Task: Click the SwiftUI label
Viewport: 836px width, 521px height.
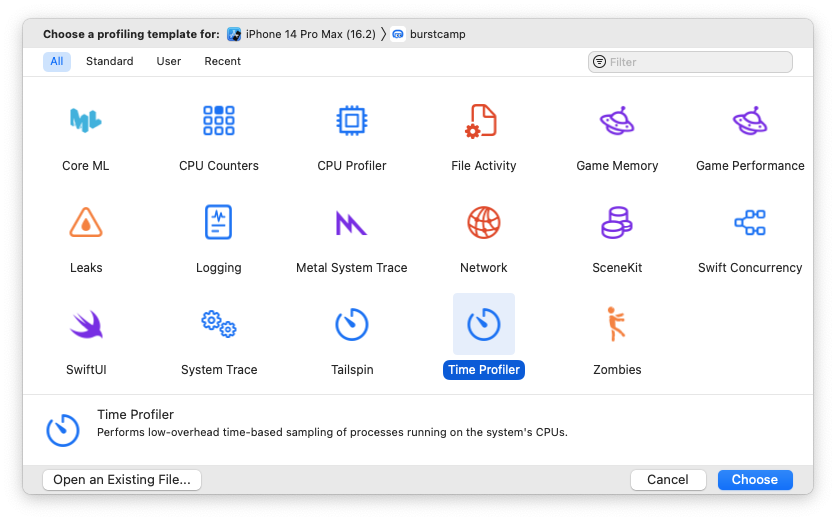Action: coord(86,370)
